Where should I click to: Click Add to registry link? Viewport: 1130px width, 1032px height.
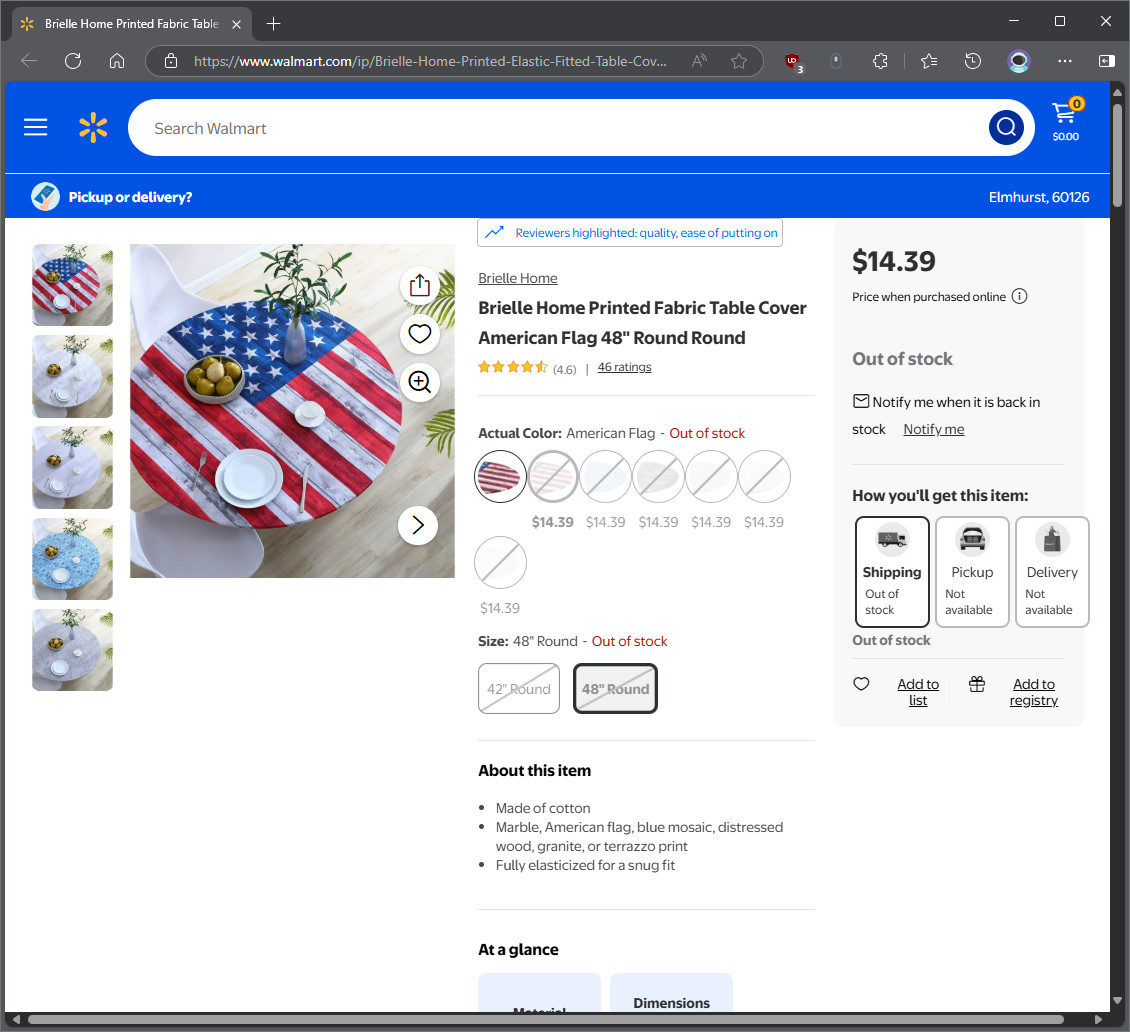click(x=1033, y=692)
